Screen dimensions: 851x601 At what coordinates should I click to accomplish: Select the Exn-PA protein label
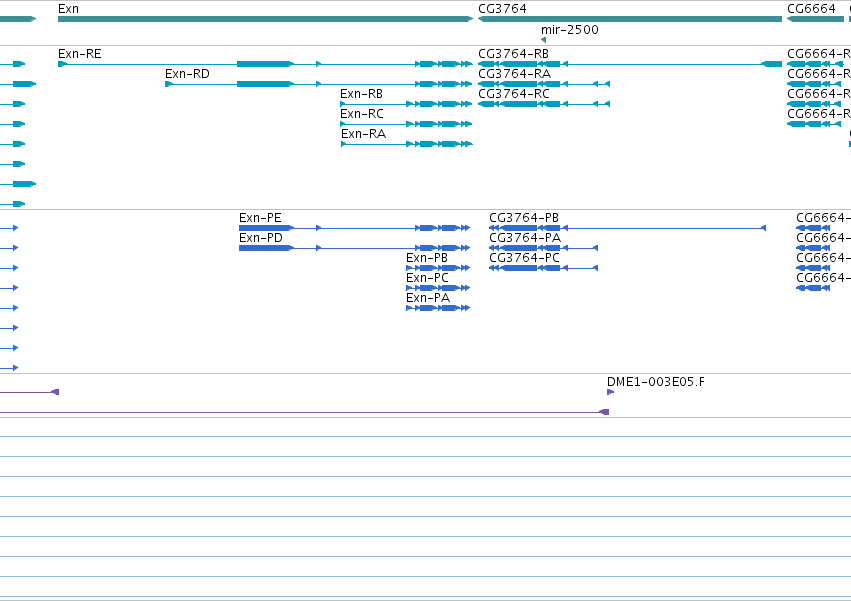click(428, 298)
